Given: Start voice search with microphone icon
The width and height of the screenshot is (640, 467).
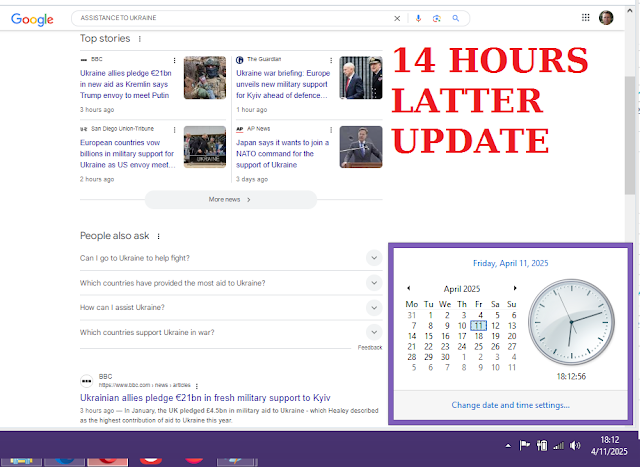Looking at the screenshot, I should [418, 18].
